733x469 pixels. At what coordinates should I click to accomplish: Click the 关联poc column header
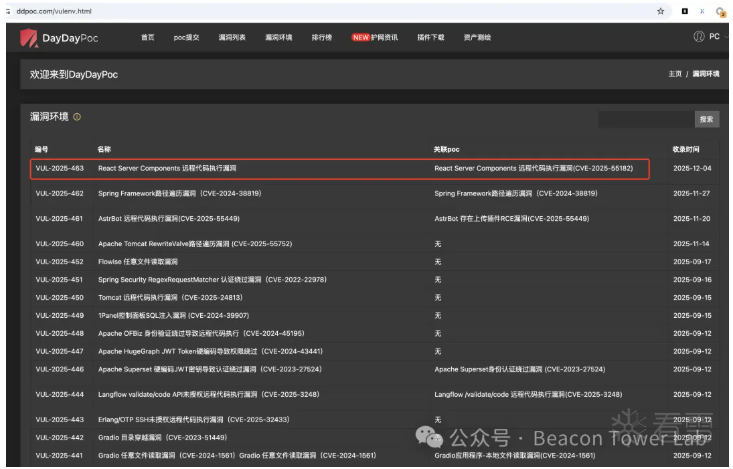click(x=446, y=150)
